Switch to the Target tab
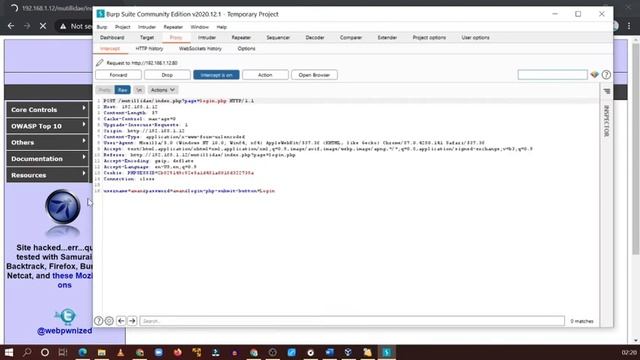The image size is (640, 360). pos(147,38)
